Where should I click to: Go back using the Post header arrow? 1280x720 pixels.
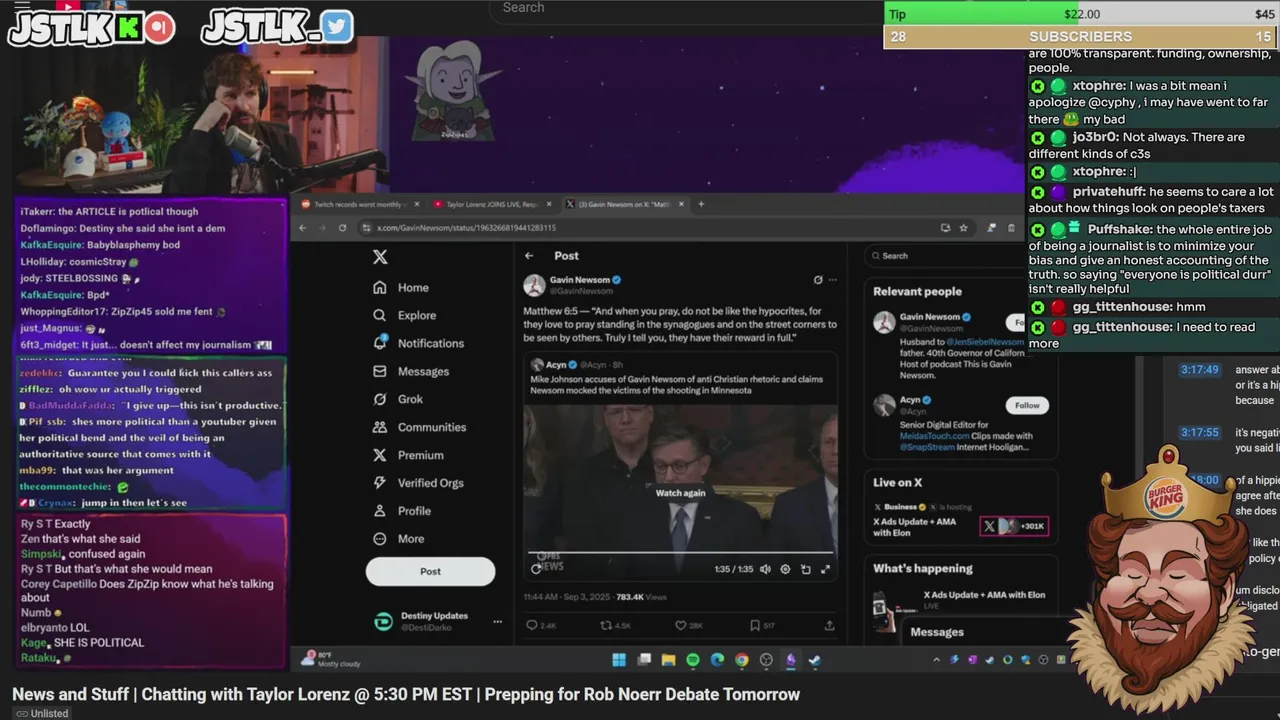pos(529,256)
